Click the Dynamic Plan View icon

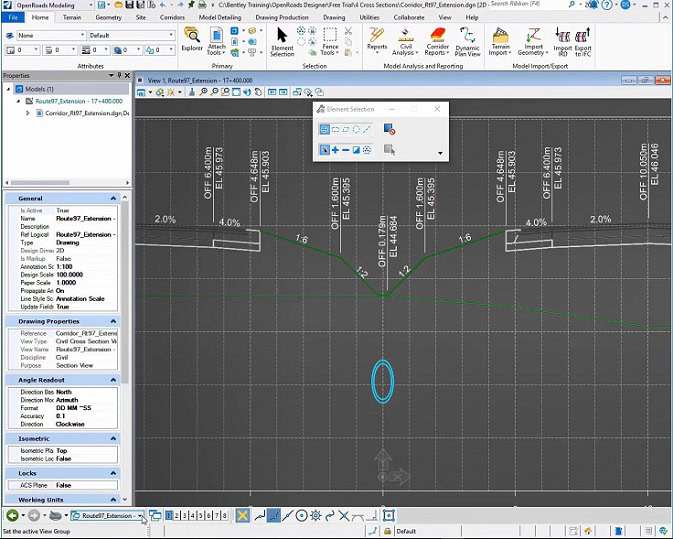pyautogui.click(x=467, y=40)
